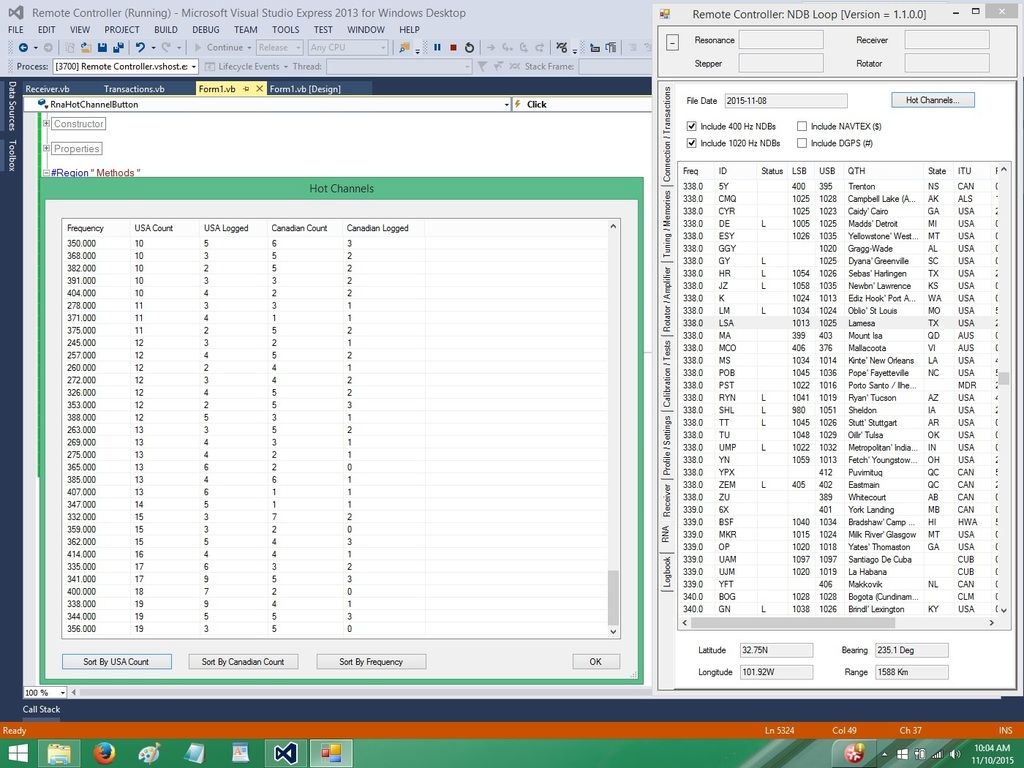
Task: Click the Latitude field showing 32.75N
Action: pos(776,650)
